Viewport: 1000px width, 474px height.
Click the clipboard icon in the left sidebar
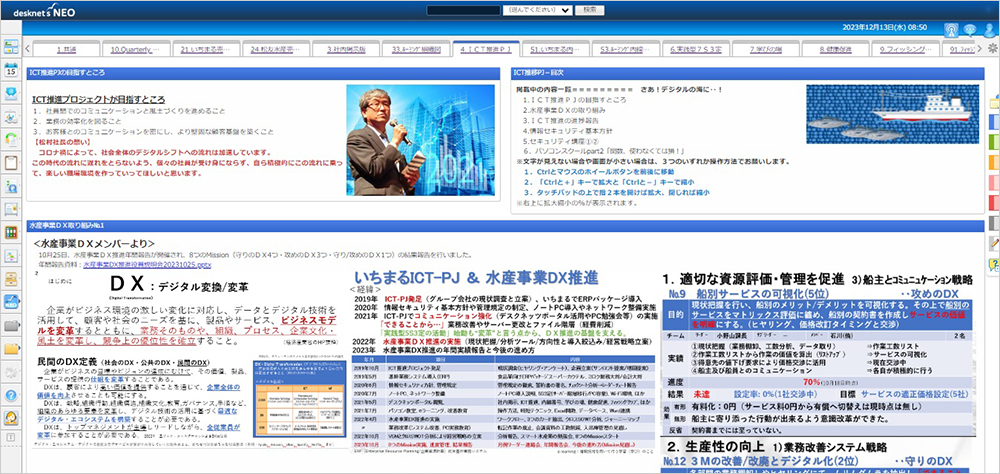(x=11, y=163)
